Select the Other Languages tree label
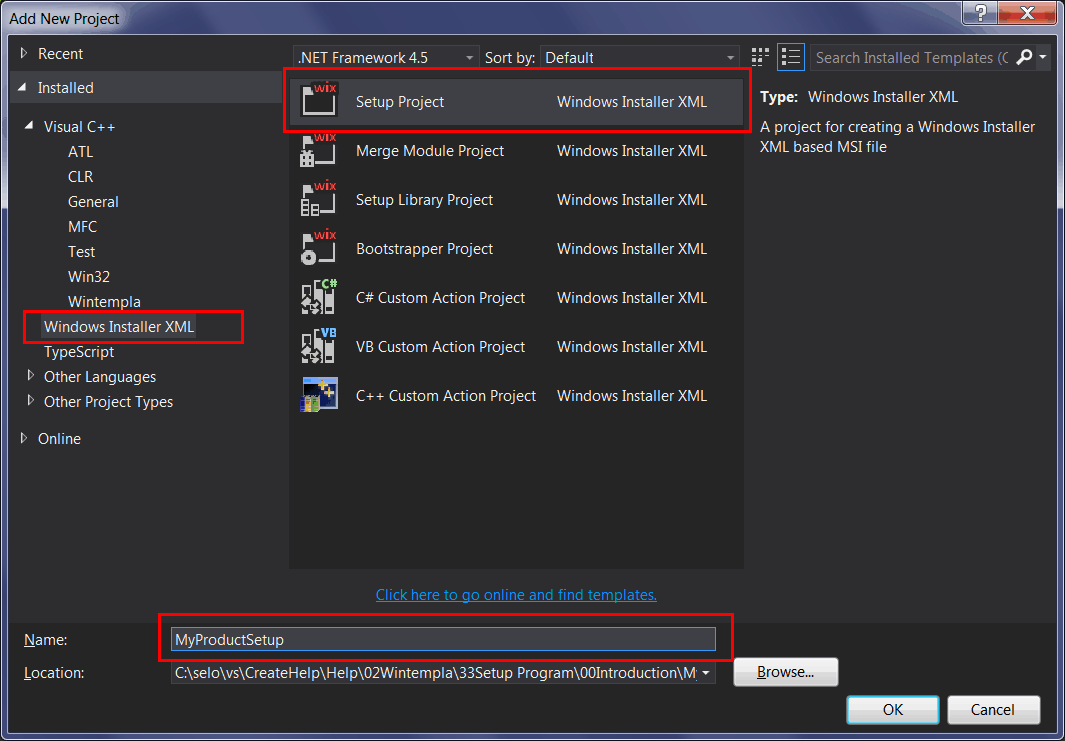 pyautogui.click(x=100, y=377)
